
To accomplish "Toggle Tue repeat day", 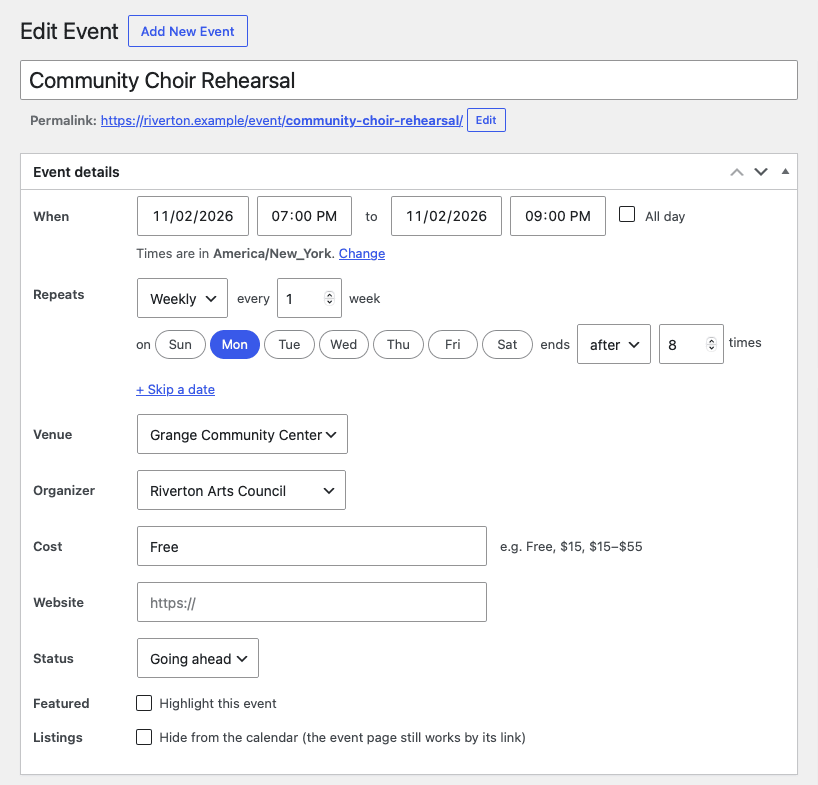I will tap(290, 344).
